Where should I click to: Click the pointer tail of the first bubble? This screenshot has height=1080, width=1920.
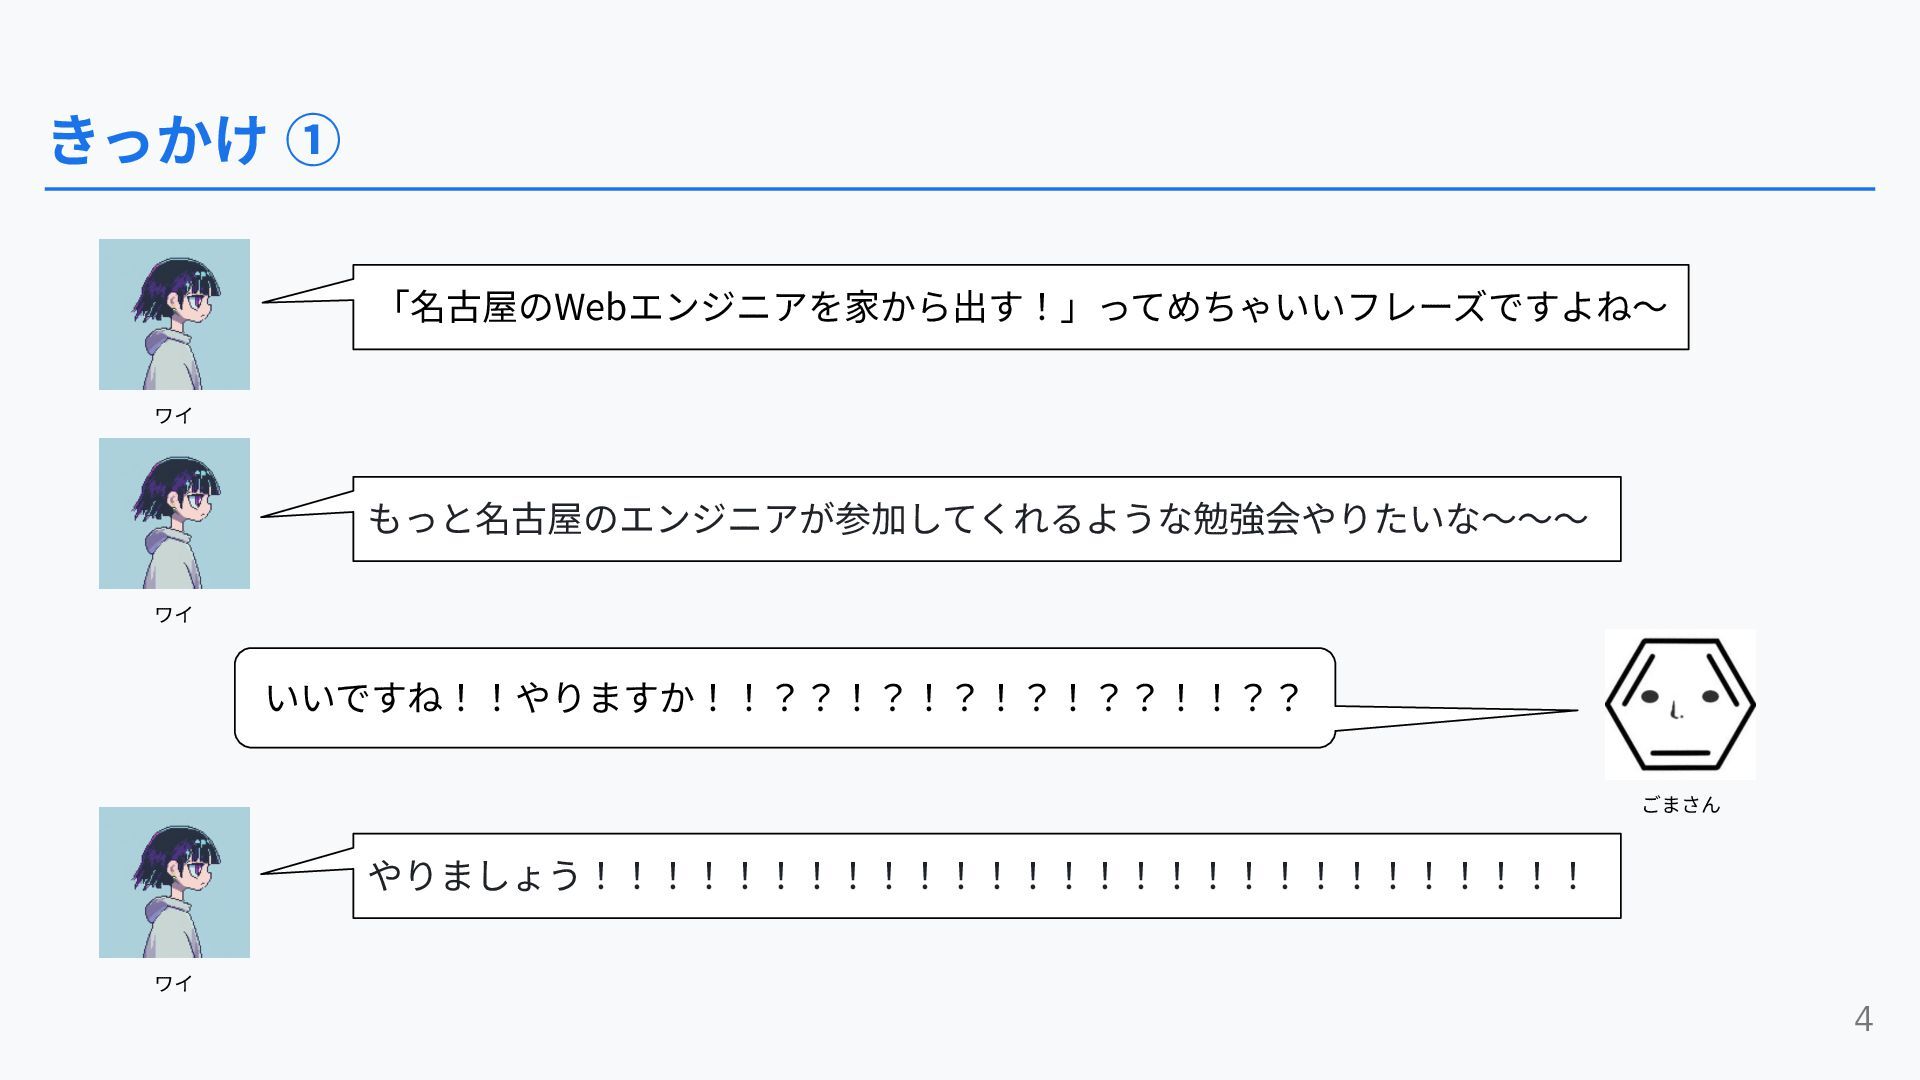pyautogui.click(x=308, y=291)
